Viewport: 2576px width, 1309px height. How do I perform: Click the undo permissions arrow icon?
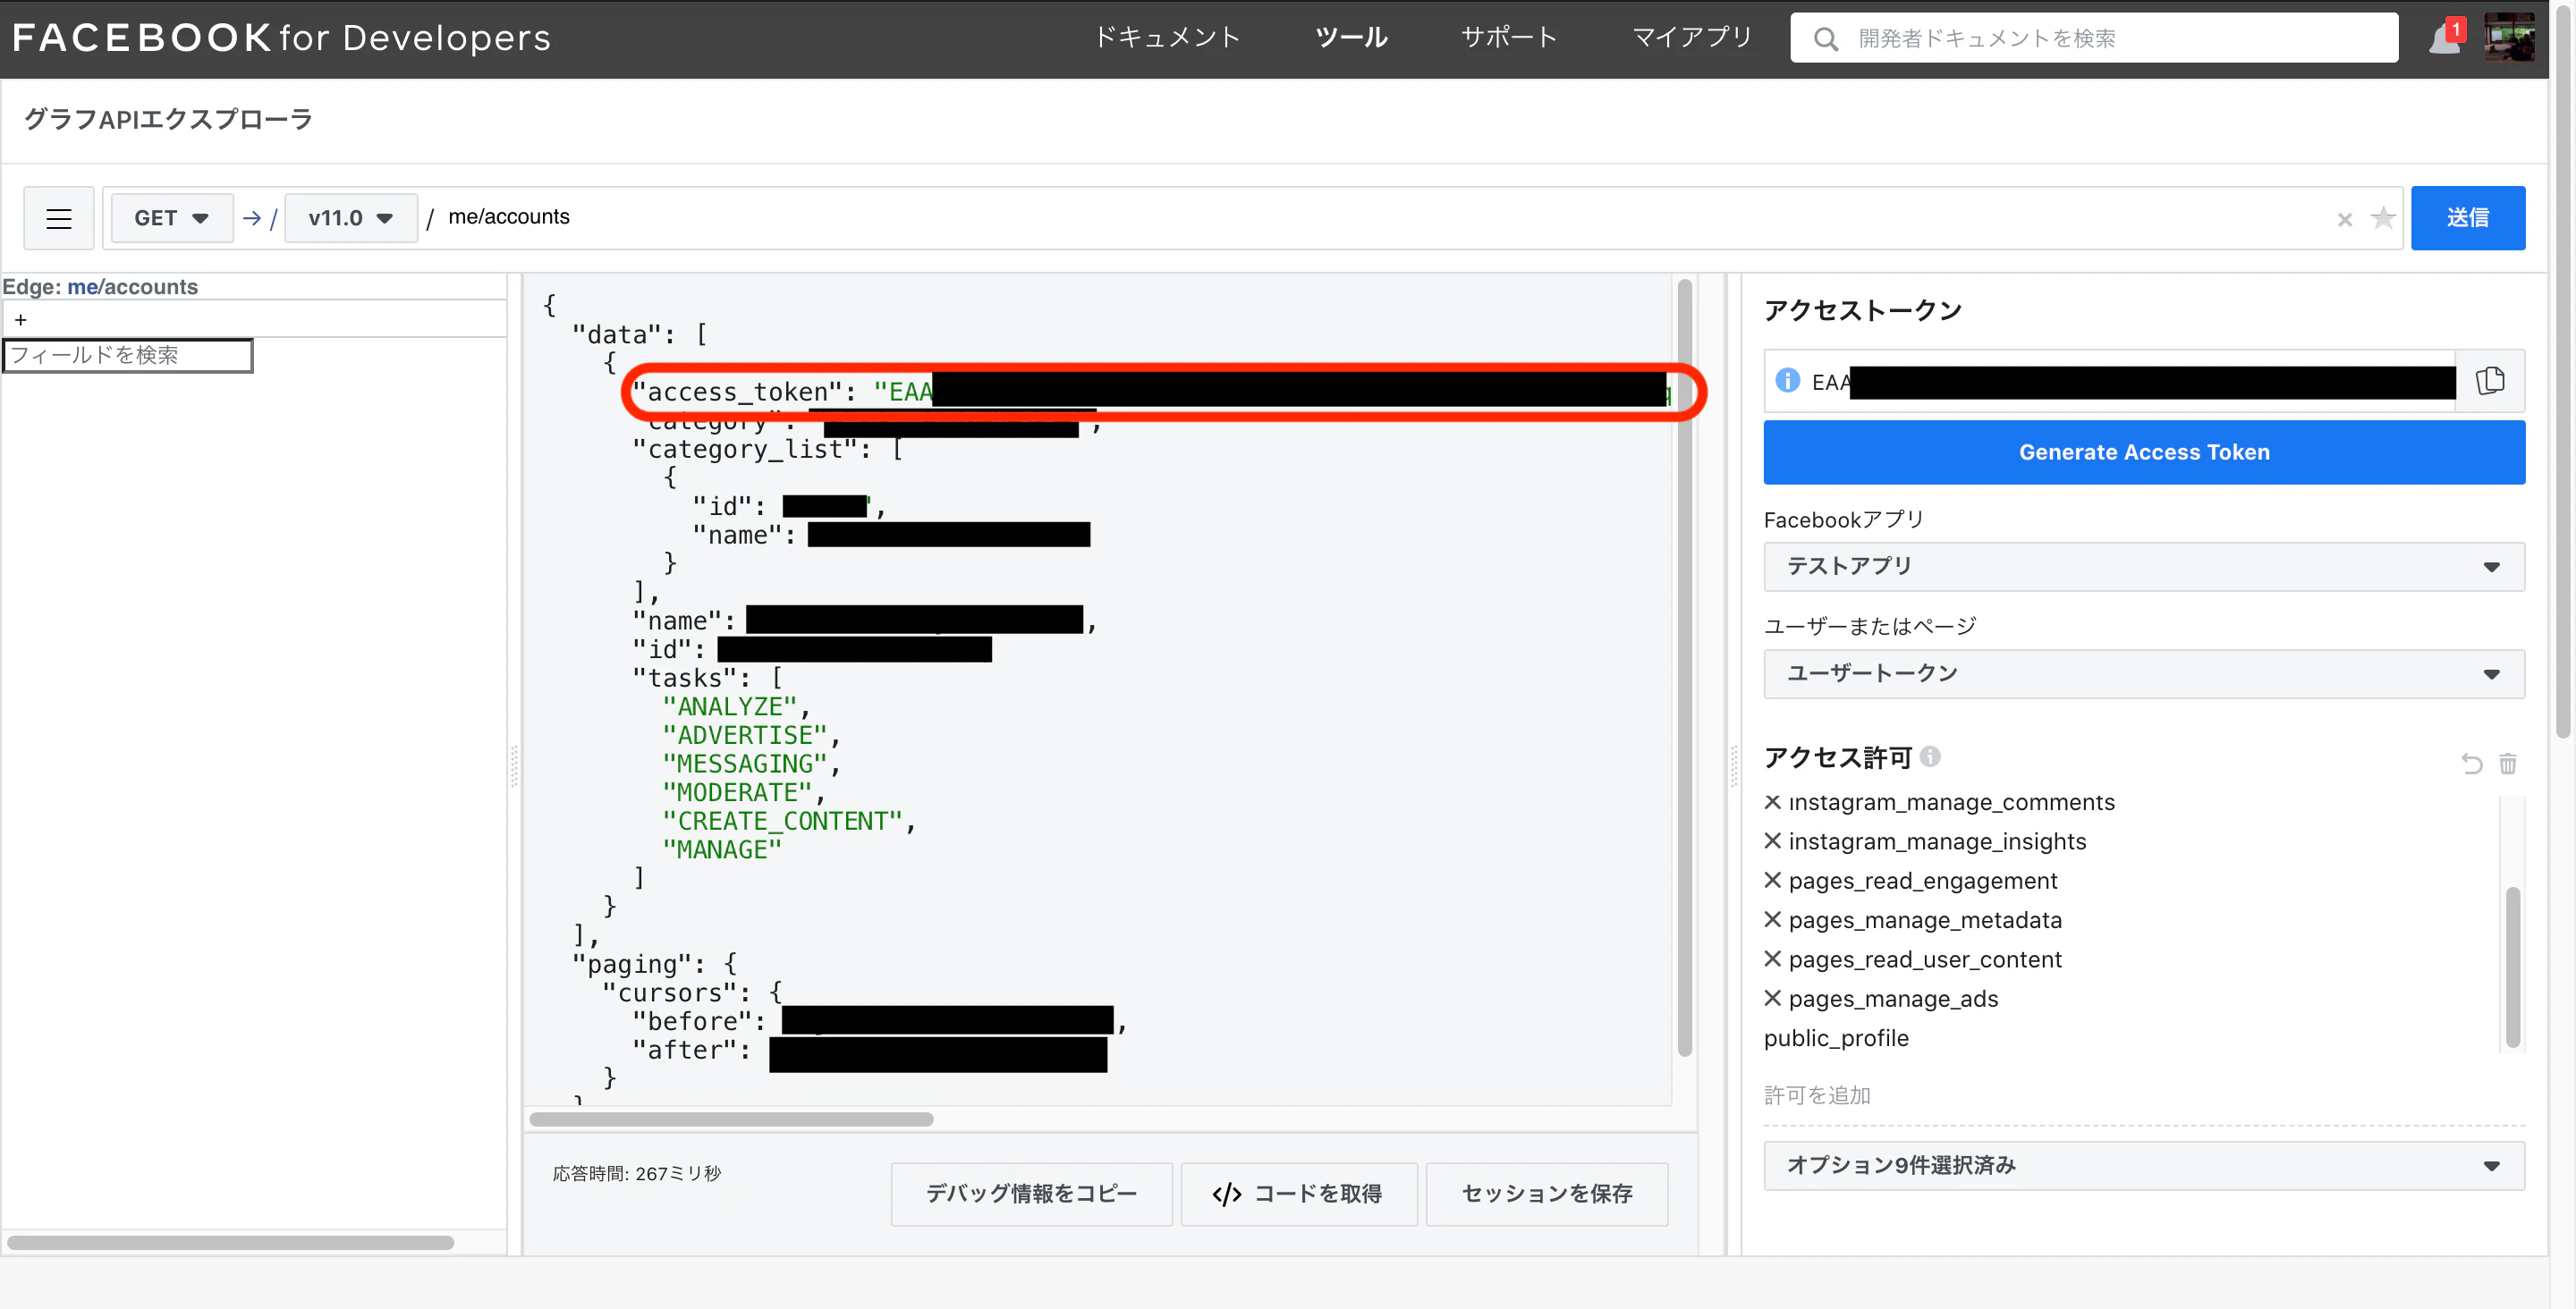point(2471,764)
